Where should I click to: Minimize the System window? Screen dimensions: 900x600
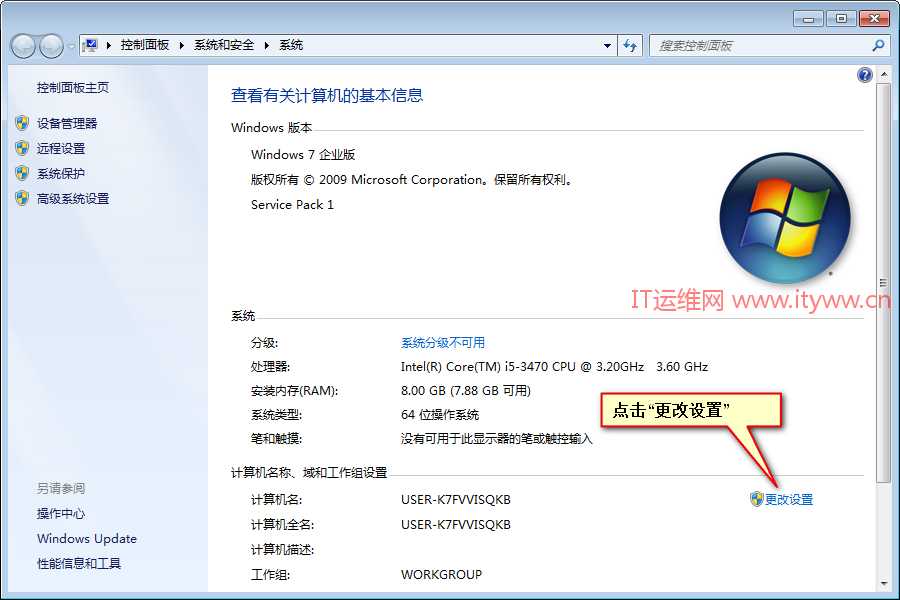coord(809,19)
